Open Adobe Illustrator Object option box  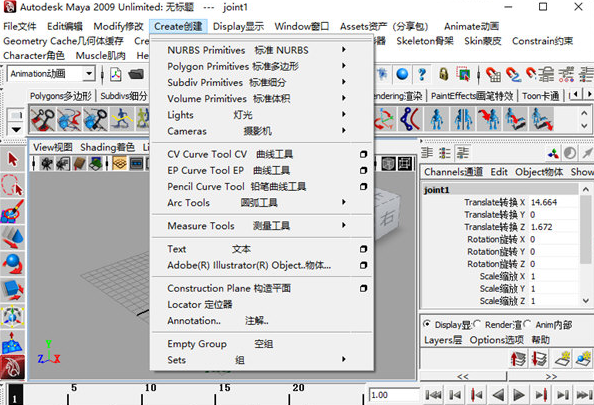(363, 265)
